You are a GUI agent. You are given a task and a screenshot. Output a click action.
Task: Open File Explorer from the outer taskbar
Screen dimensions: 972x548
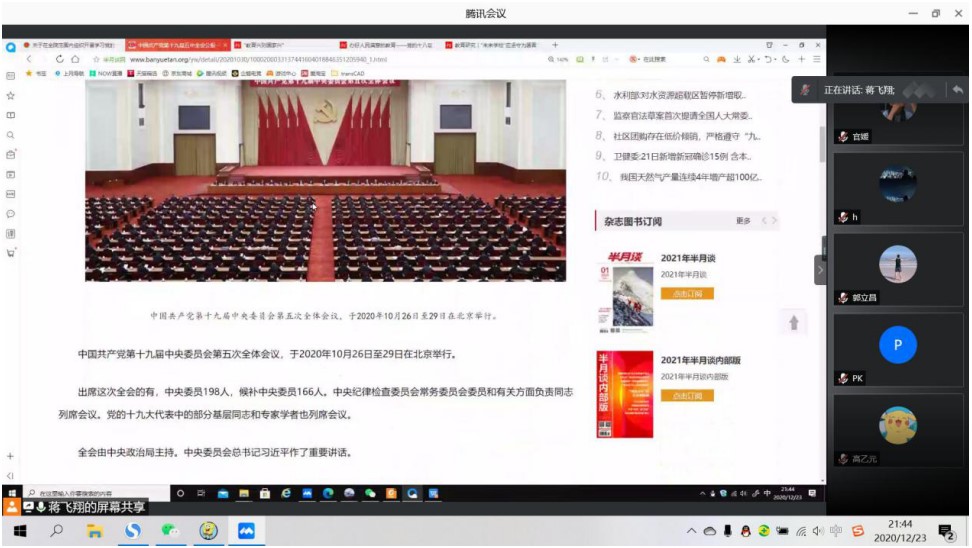pyautogui.click(x=94, y=531)
